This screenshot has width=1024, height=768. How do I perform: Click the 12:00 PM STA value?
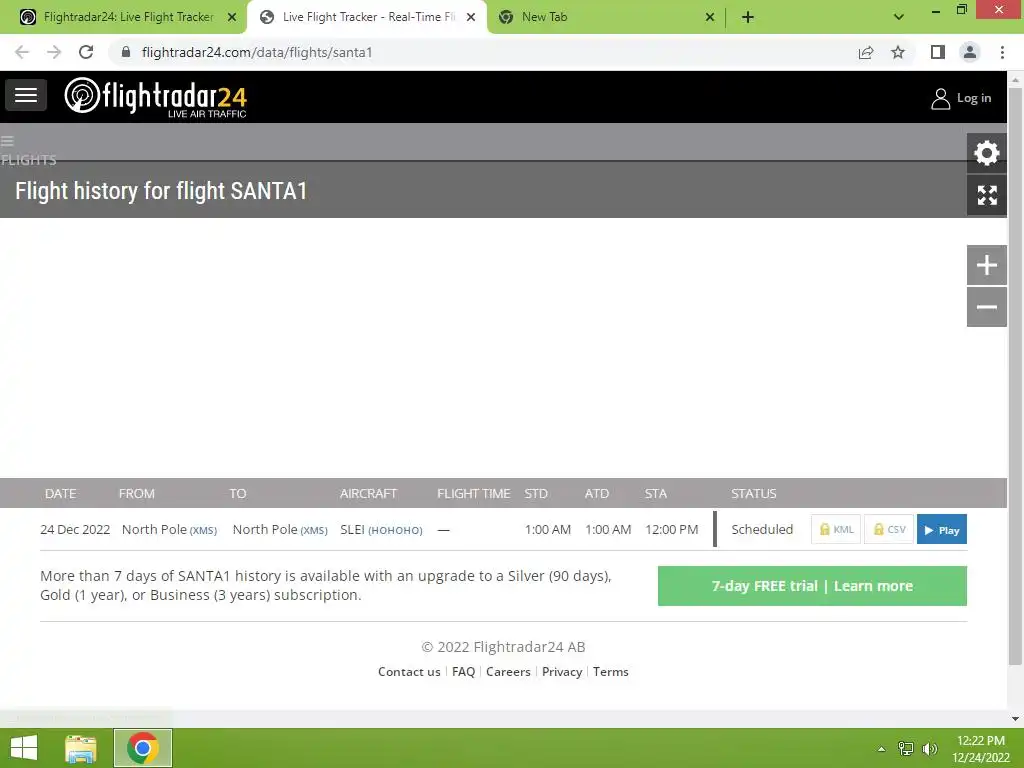[x=671, y=530]
